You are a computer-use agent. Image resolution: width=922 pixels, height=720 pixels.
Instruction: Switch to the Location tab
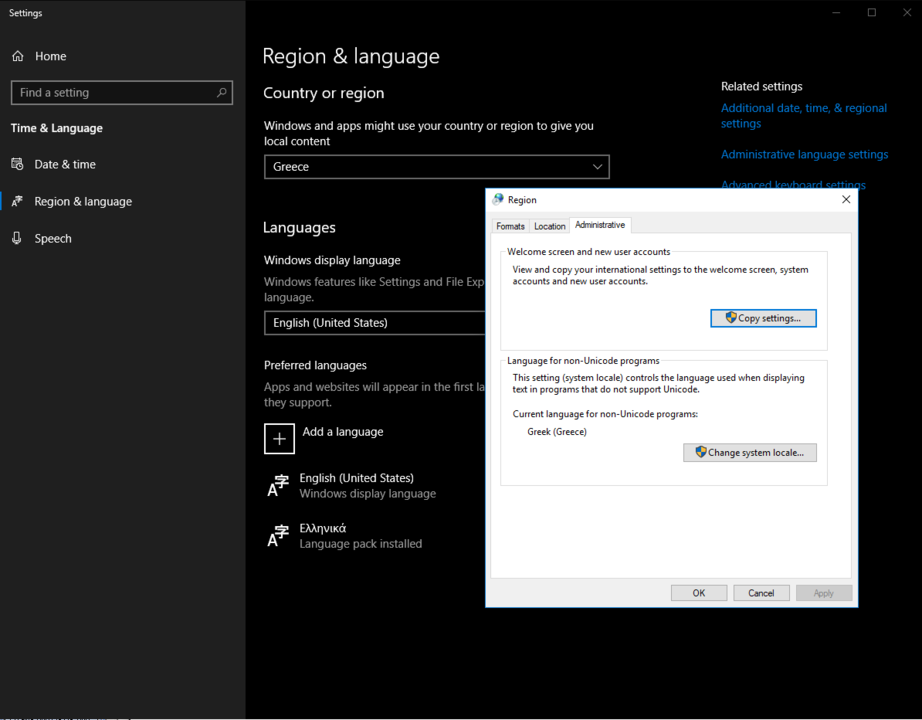(x=549, y=226)
